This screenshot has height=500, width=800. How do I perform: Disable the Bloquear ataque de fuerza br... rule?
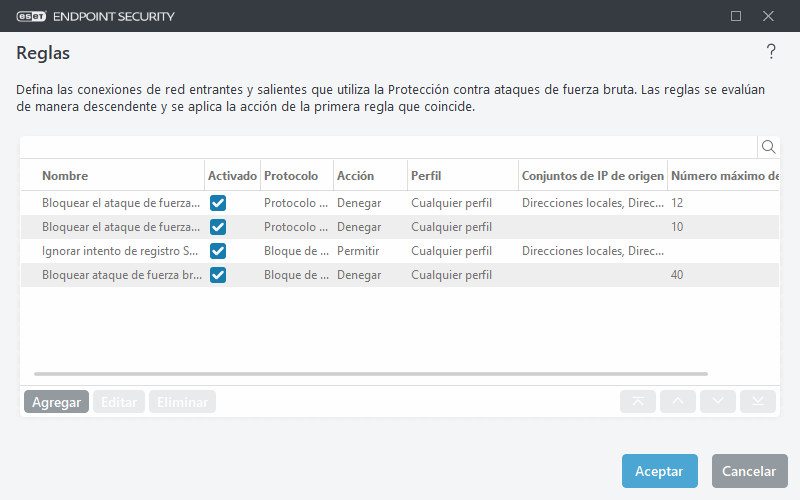coord(218,275)
